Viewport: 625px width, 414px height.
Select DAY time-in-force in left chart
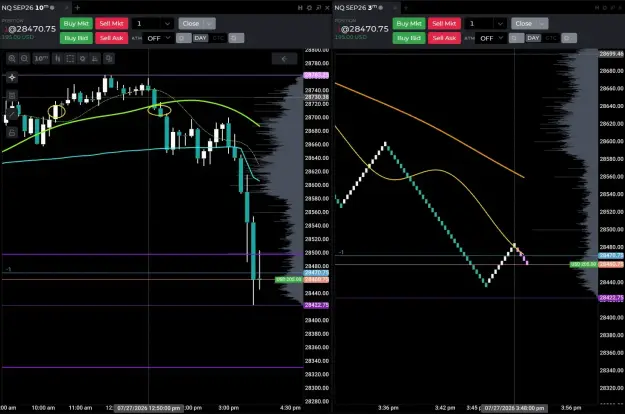point(200,38)
